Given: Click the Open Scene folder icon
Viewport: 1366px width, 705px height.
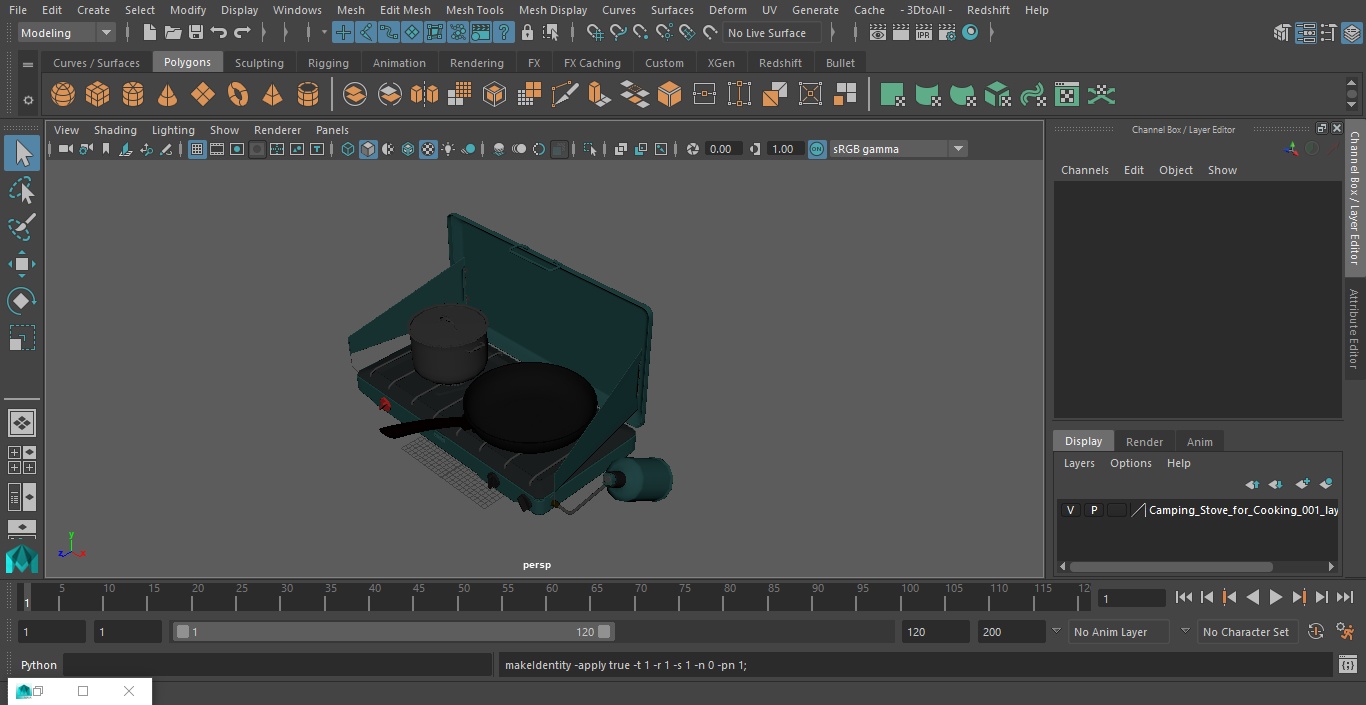Looking at the screenshot, I should click(x=173, y=33).
